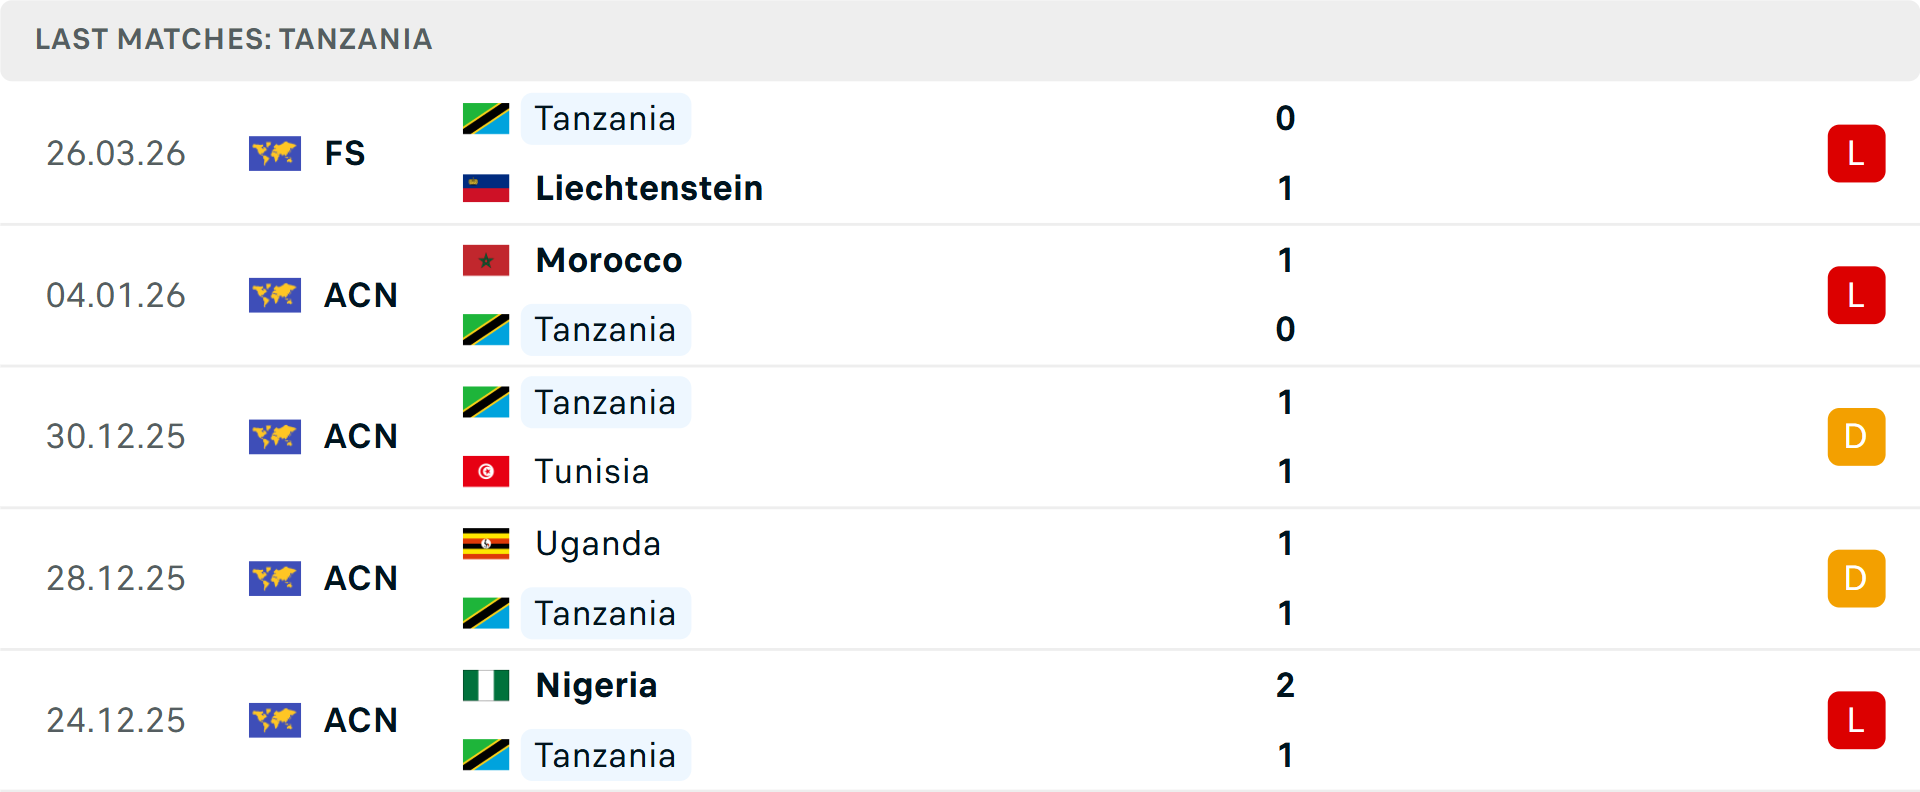
Task: Click the Tanzania flag beside the 26.03.26 match
Action: pyautogui.click(x=486, y=117)
